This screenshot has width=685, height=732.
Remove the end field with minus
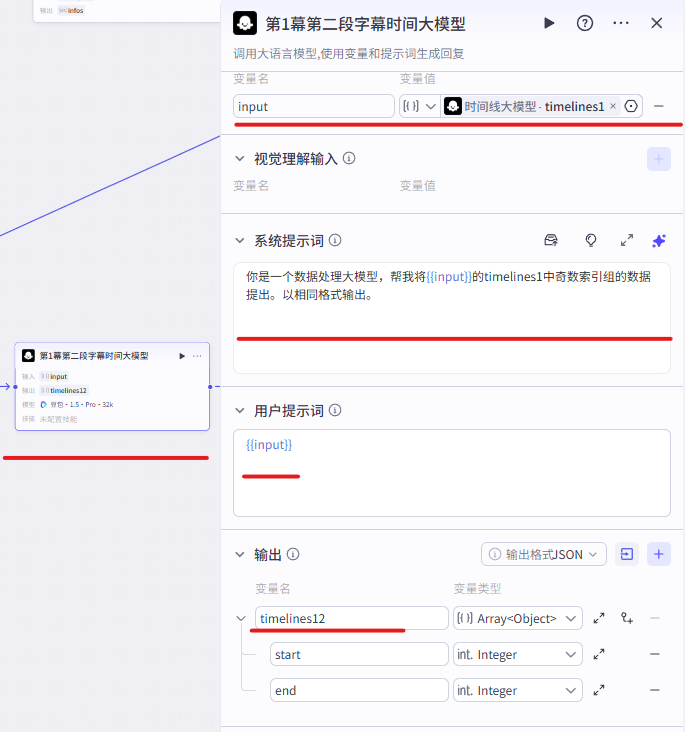[655, 690]
